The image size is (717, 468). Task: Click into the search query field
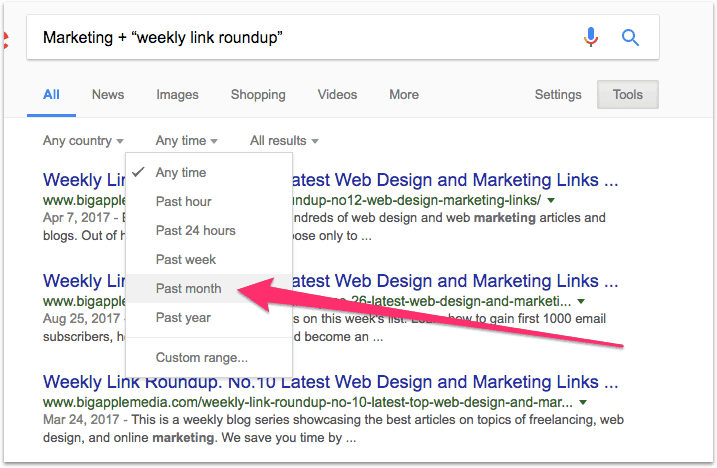click(300, 38)
